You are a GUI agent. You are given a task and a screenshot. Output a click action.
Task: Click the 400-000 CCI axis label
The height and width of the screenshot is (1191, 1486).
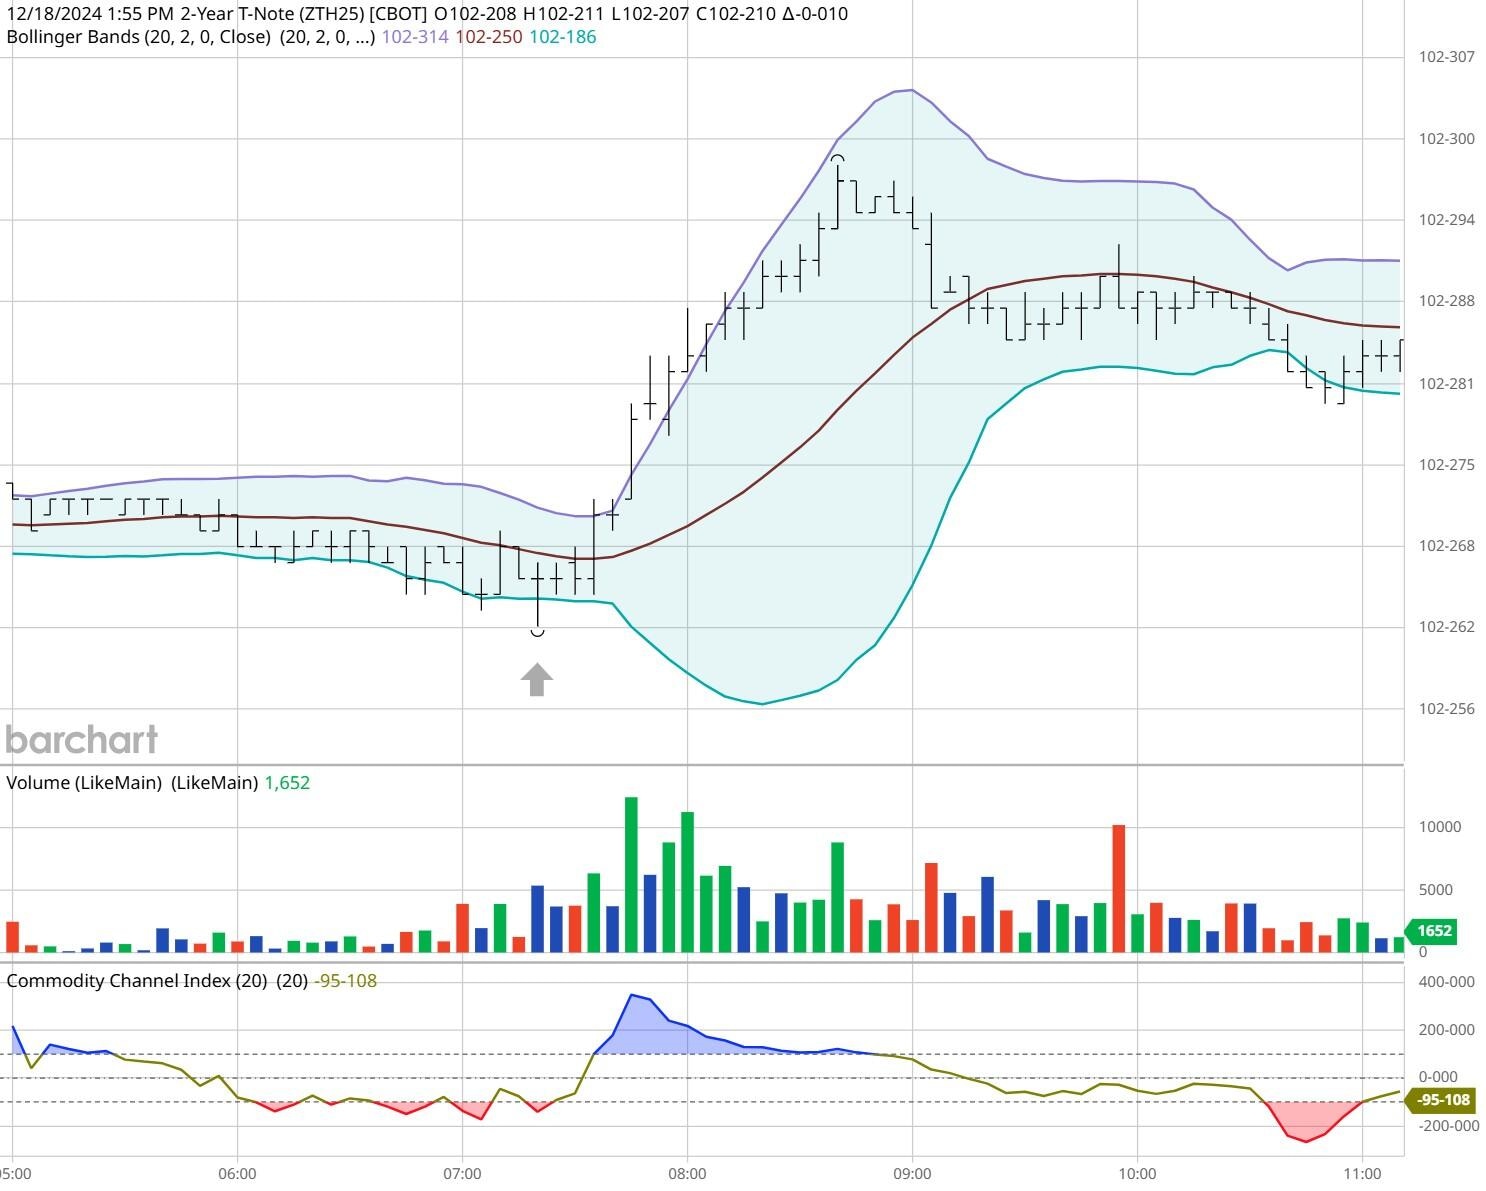point(1447,982)
